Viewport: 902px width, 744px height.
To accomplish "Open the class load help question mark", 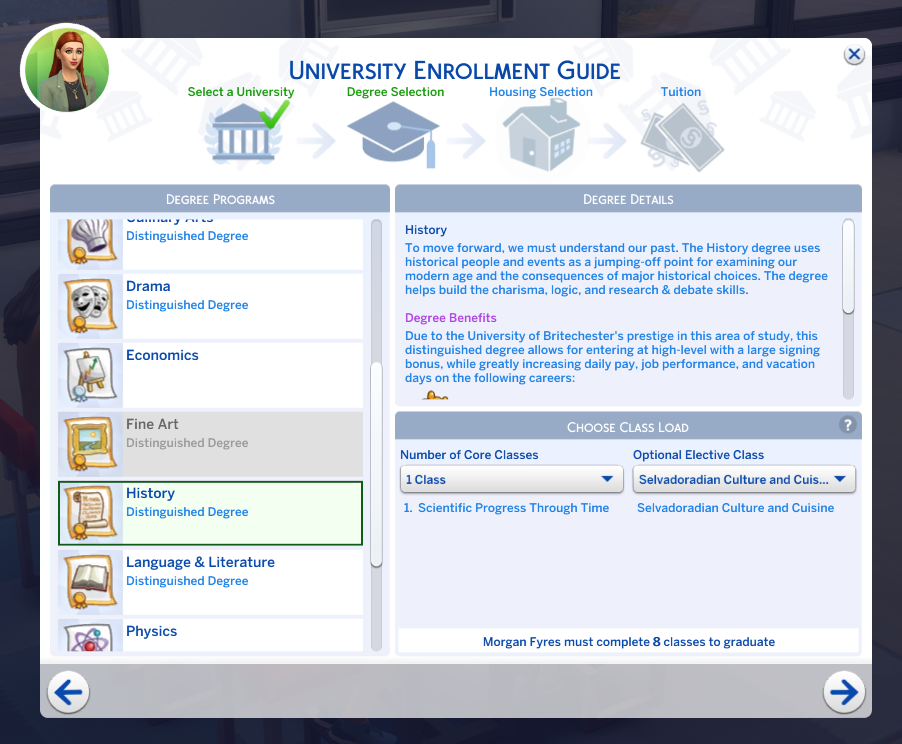I will click(x=847, y=425).
